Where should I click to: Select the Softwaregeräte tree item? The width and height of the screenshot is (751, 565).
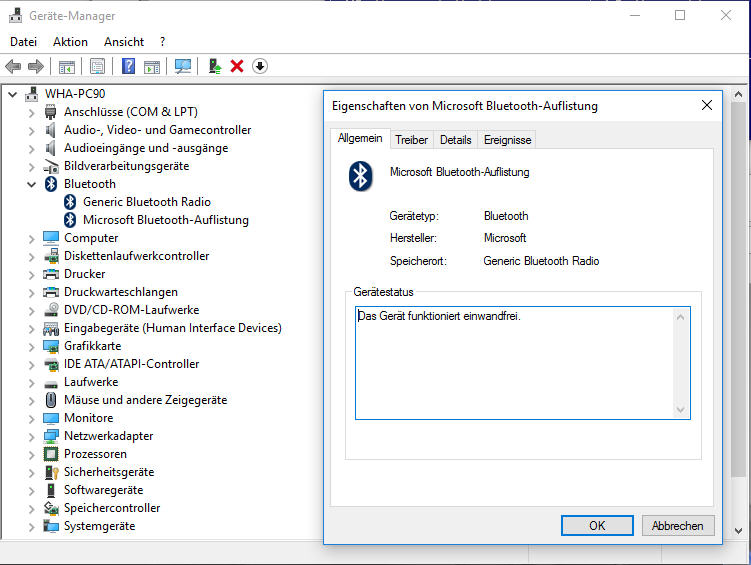click(x=103, y=490)
